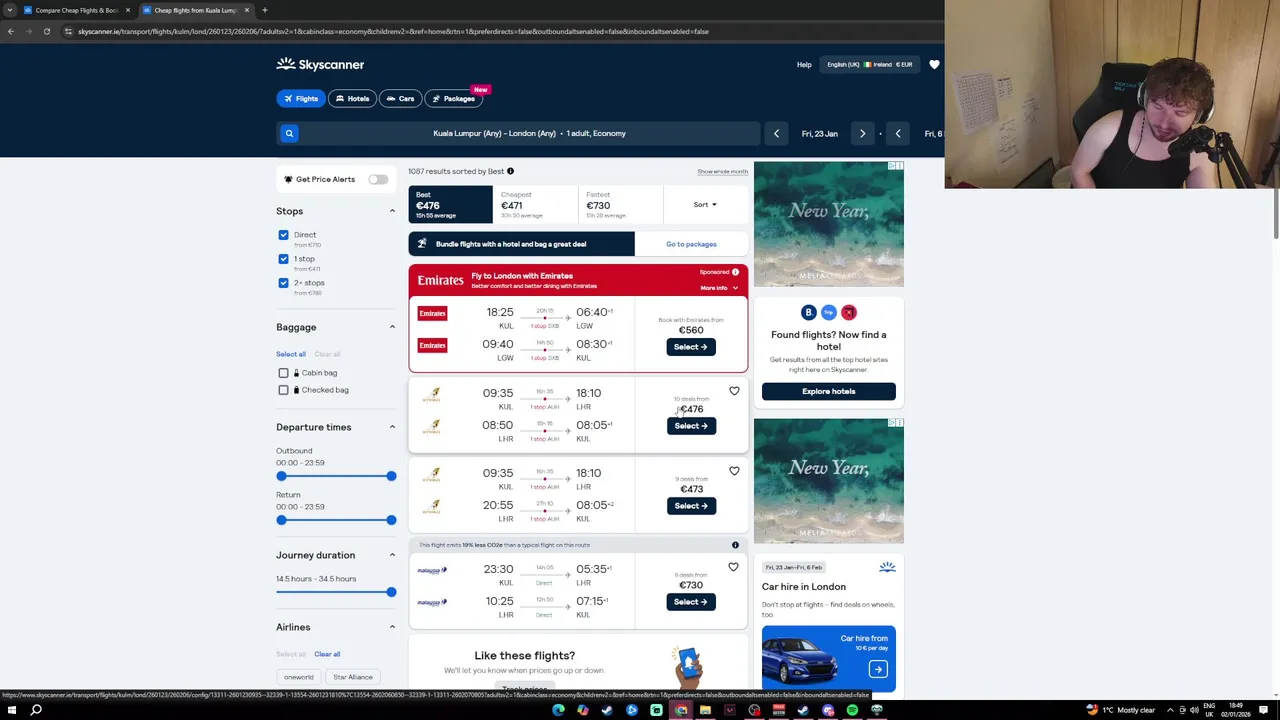The width and height of the screenshot is (1280, 720).
Task: Check the Cabin bag checkbox
Action: (x=283, y=373)
